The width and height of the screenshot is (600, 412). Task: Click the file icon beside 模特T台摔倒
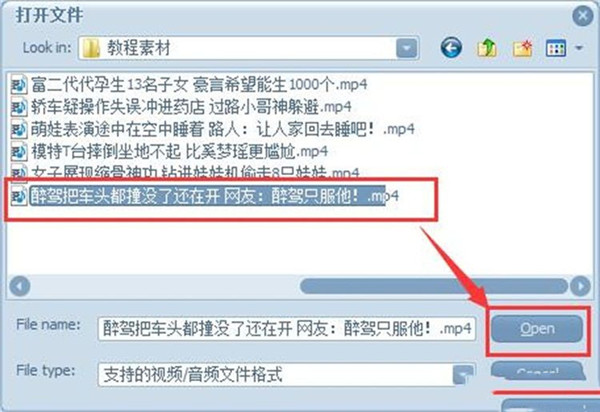[x=19, y=152]
